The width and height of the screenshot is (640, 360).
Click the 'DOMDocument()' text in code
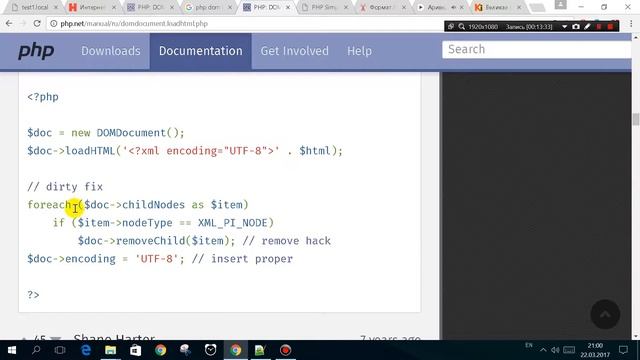(x=137, y=133)
